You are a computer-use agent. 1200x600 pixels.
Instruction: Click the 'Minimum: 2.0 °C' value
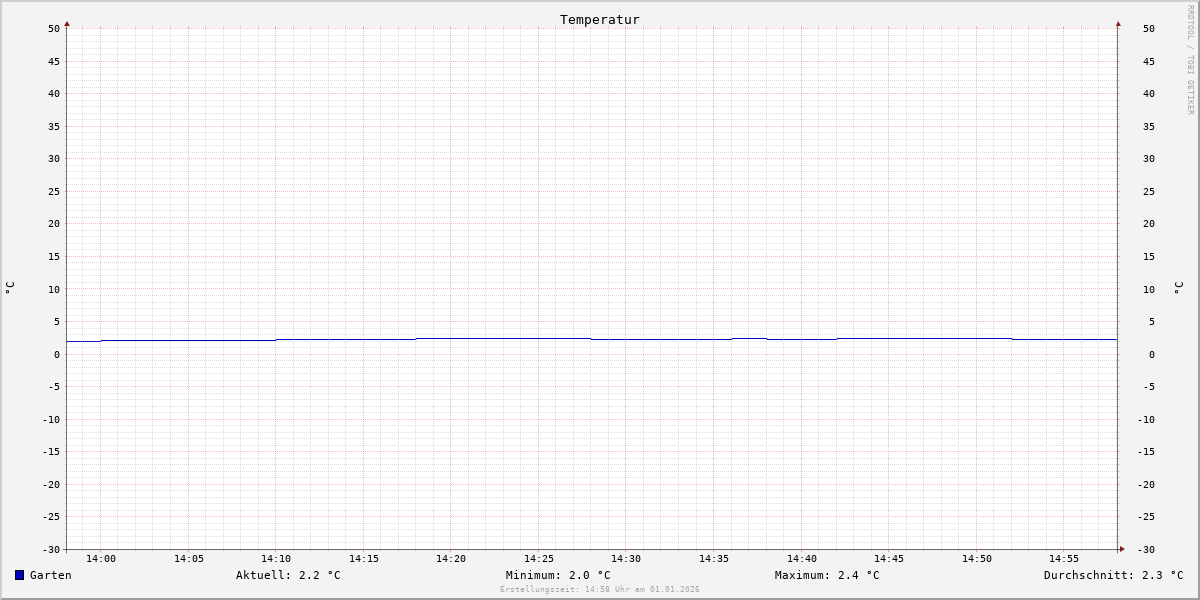pyautogui.click(x=558, y=575)
